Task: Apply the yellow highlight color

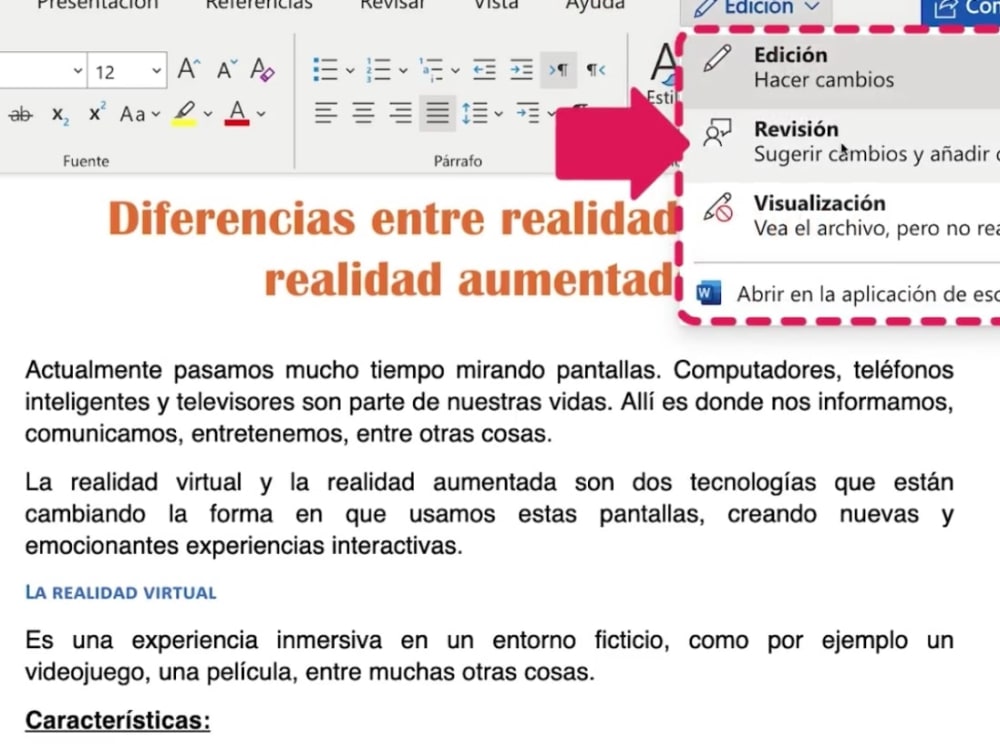Action: coord(184,114)
